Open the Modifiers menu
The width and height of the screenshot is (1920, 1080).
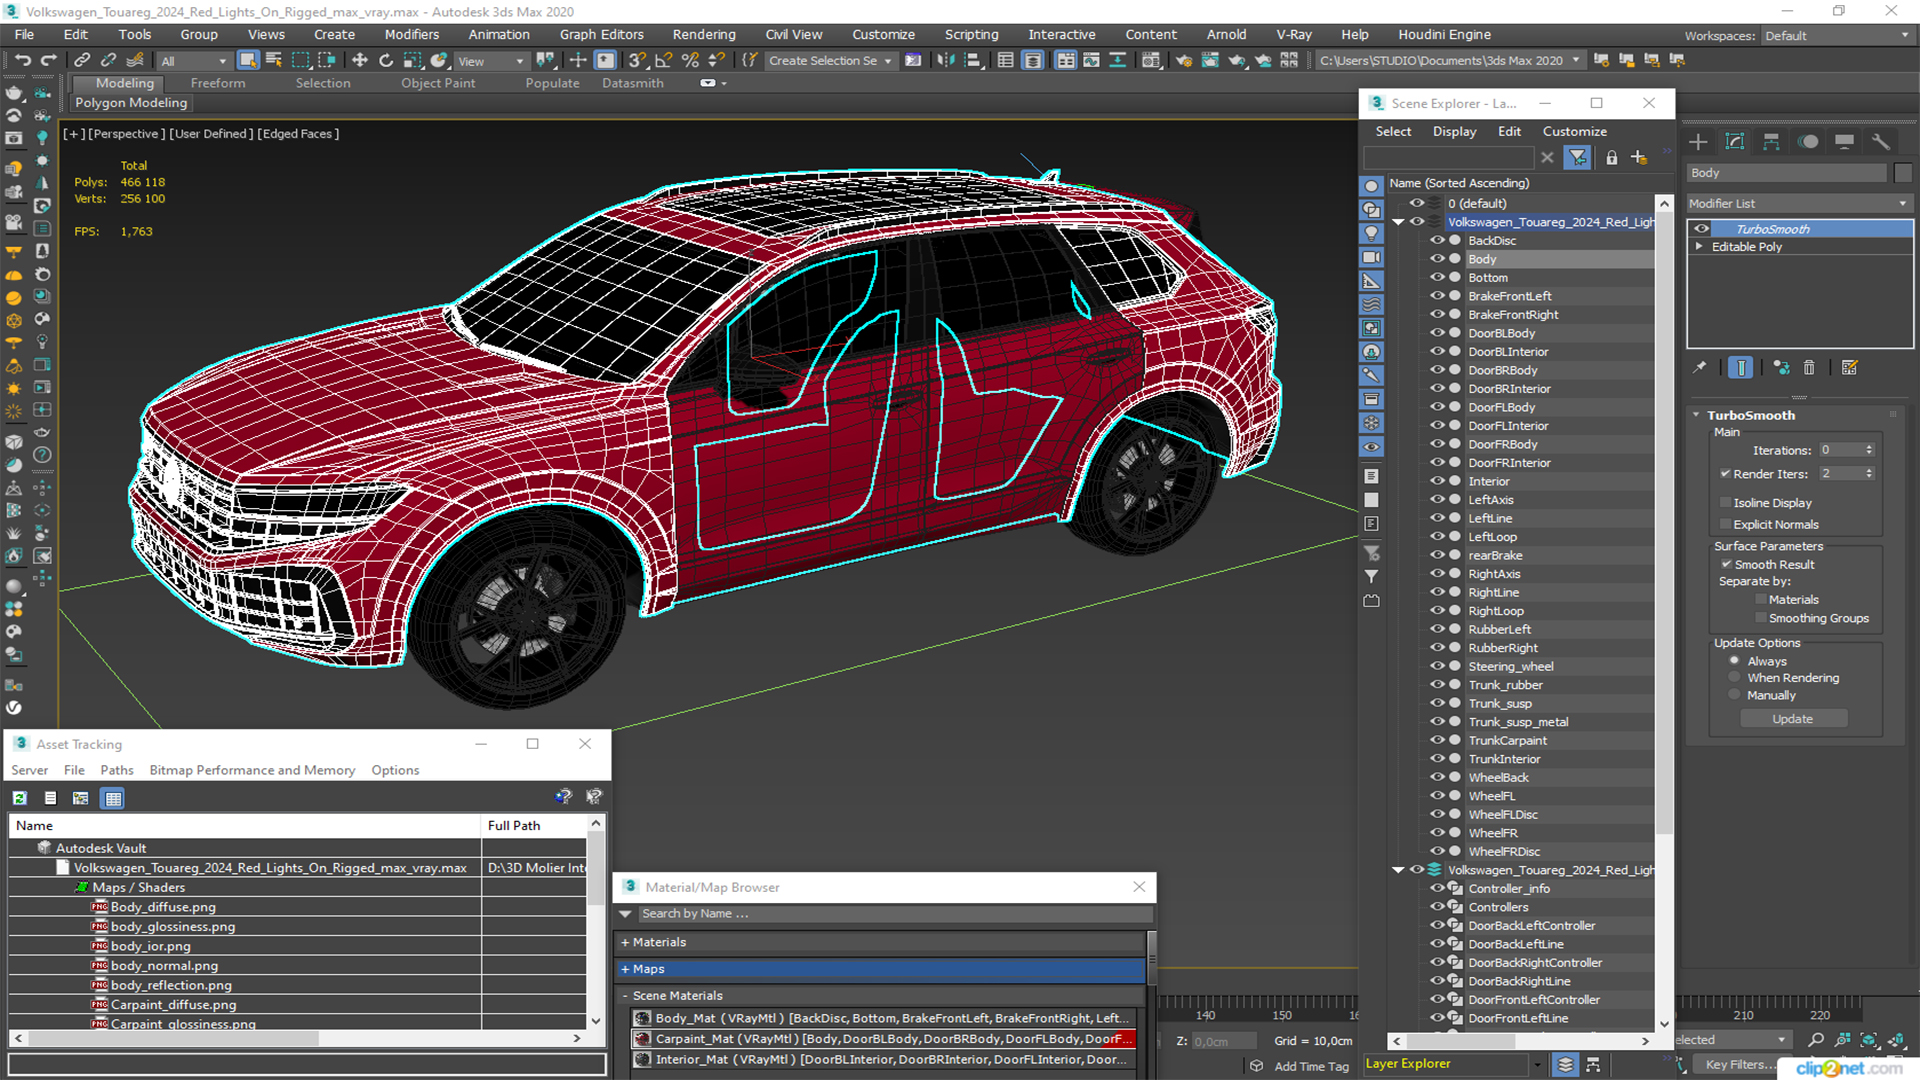[411, 34]
